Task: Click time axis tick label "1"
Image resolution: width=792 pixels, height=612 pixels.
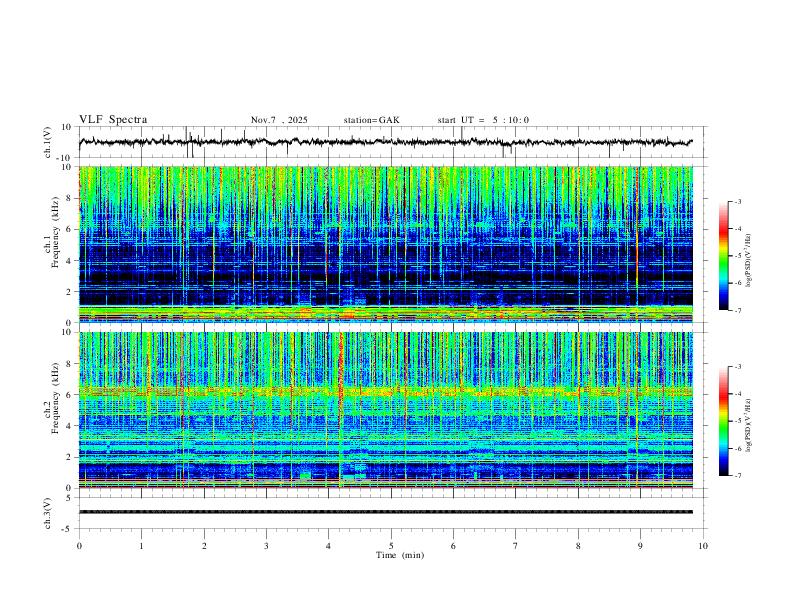Action: coord(141,546)
